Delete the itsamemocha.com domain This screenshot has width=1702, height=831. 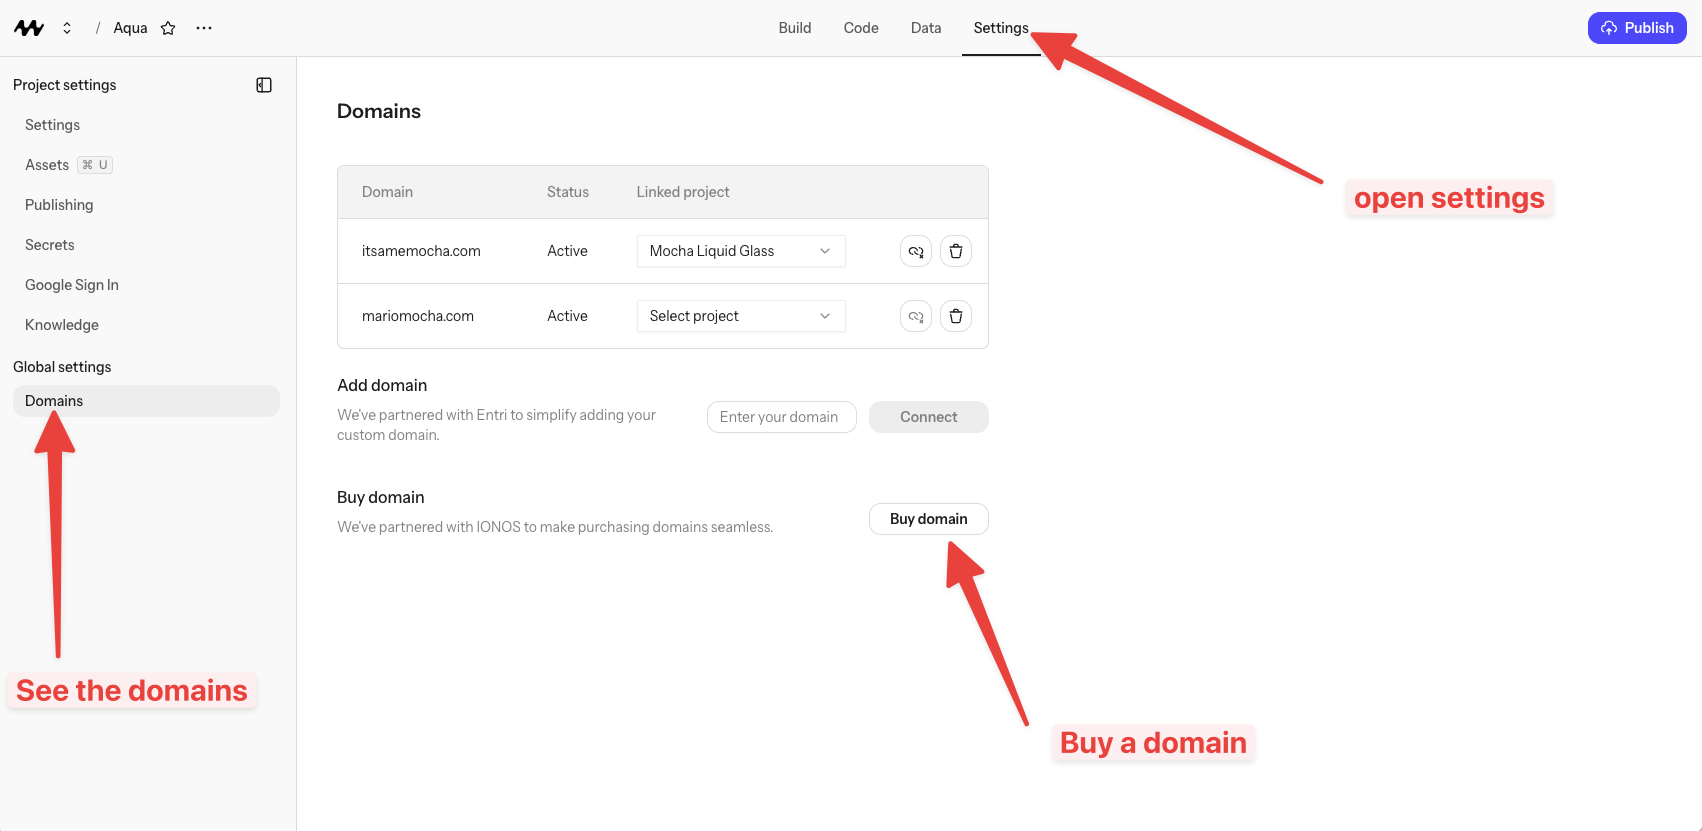956,251
